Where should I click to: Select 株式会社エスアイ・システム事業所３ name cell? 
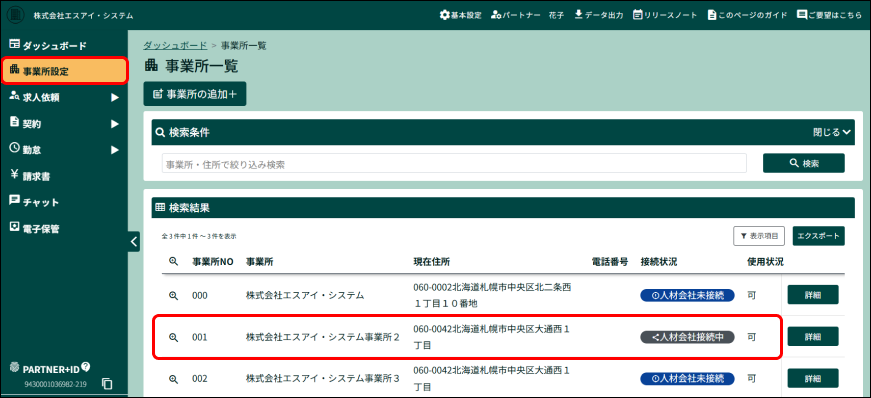coord(323,379)
